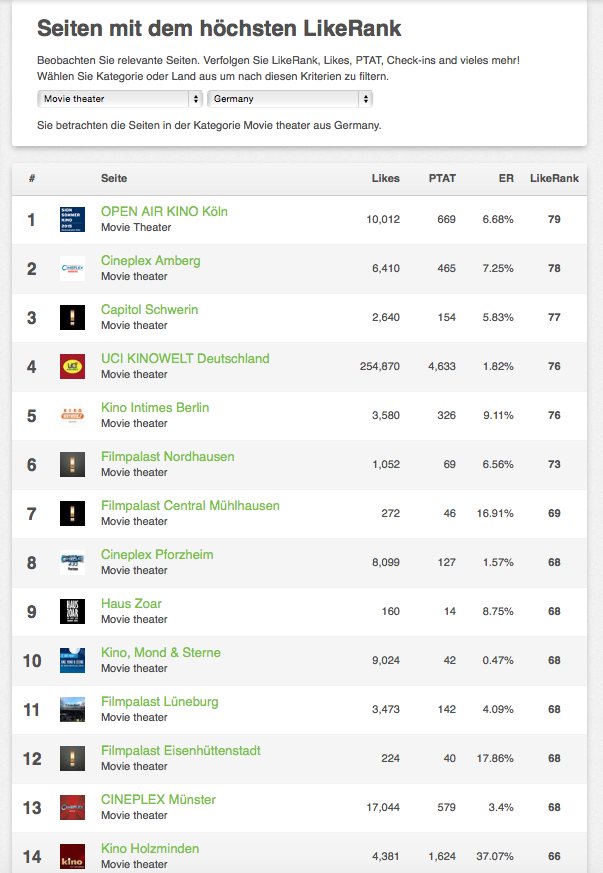Viewport: 603px width, 873px height.
Task: Sort table by LikeRank column header
Action: click(554, 179)
